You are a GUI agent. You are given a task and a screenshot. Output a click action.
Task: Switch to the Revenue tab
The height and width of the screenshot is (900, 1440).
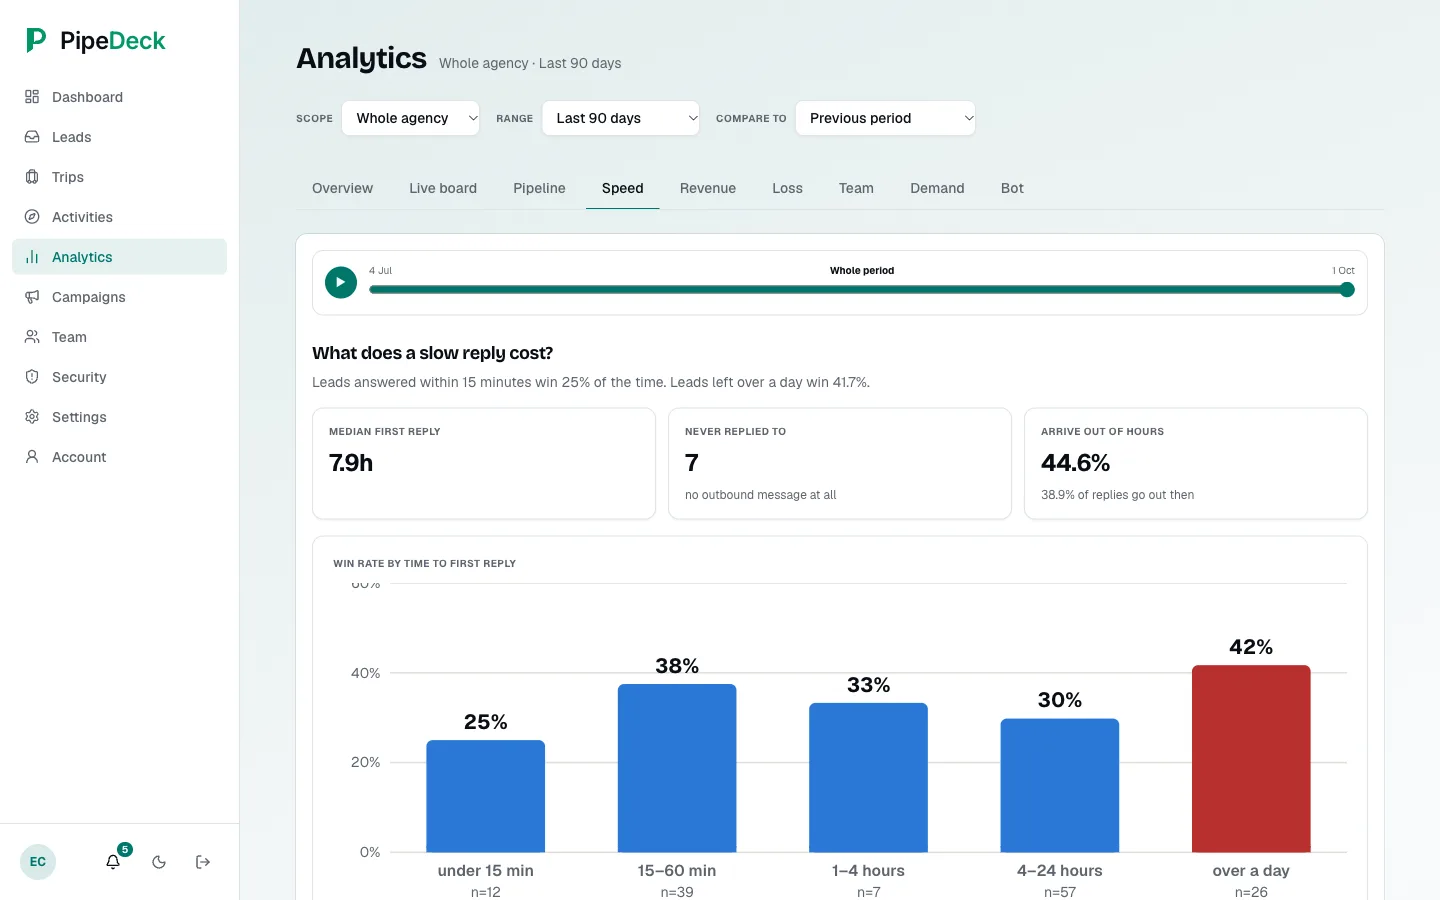click(708, 188)
